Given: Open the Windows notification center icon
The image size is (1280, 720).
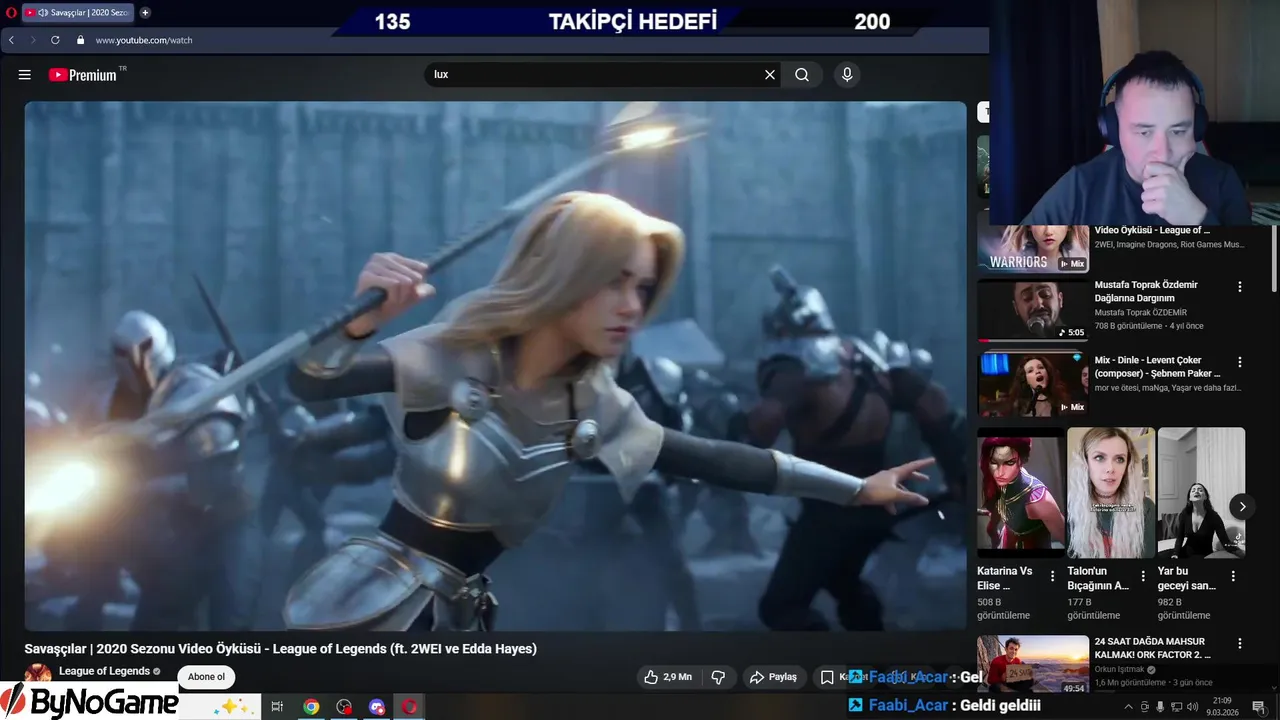Looking at the screenshot, I should point(1258,707).
